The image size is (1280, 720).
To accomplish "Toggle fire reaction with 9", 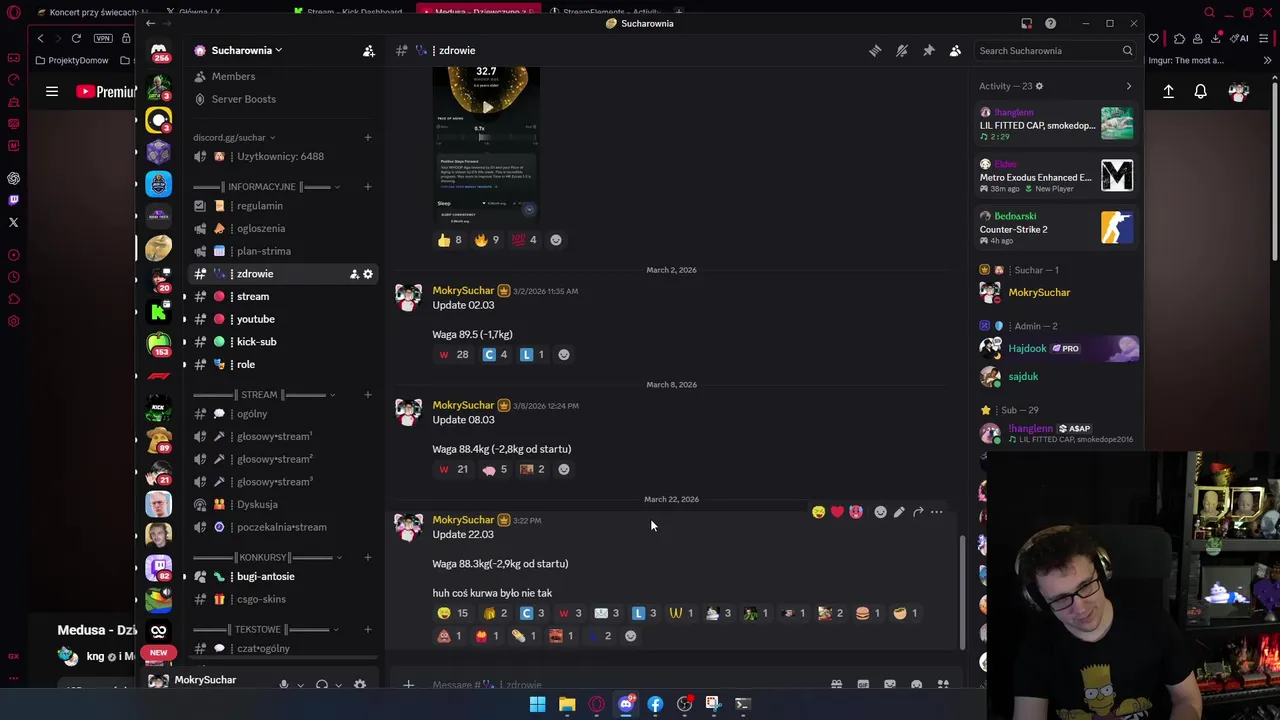I will [x=487, y=240].
